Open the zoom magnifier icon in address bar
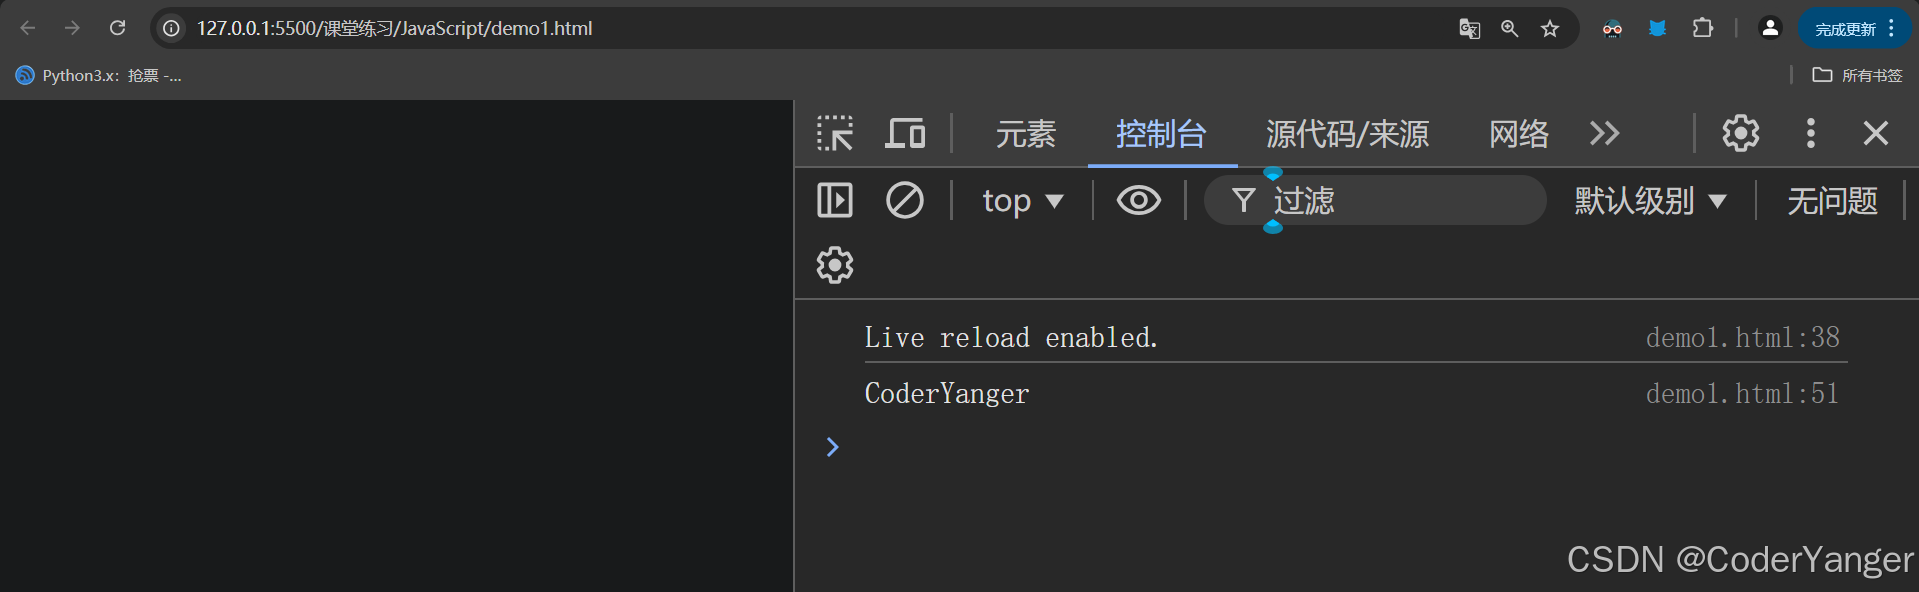 point(1510,28)
